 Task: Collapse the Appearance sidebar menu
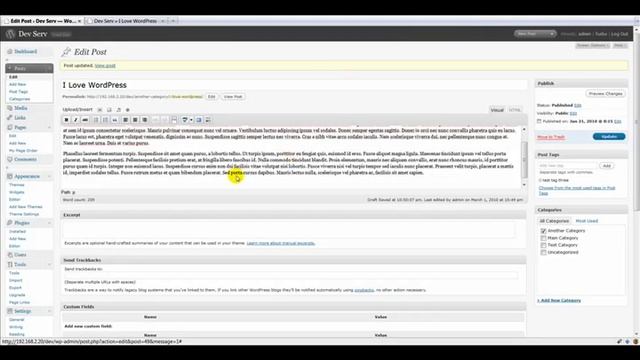50,176
